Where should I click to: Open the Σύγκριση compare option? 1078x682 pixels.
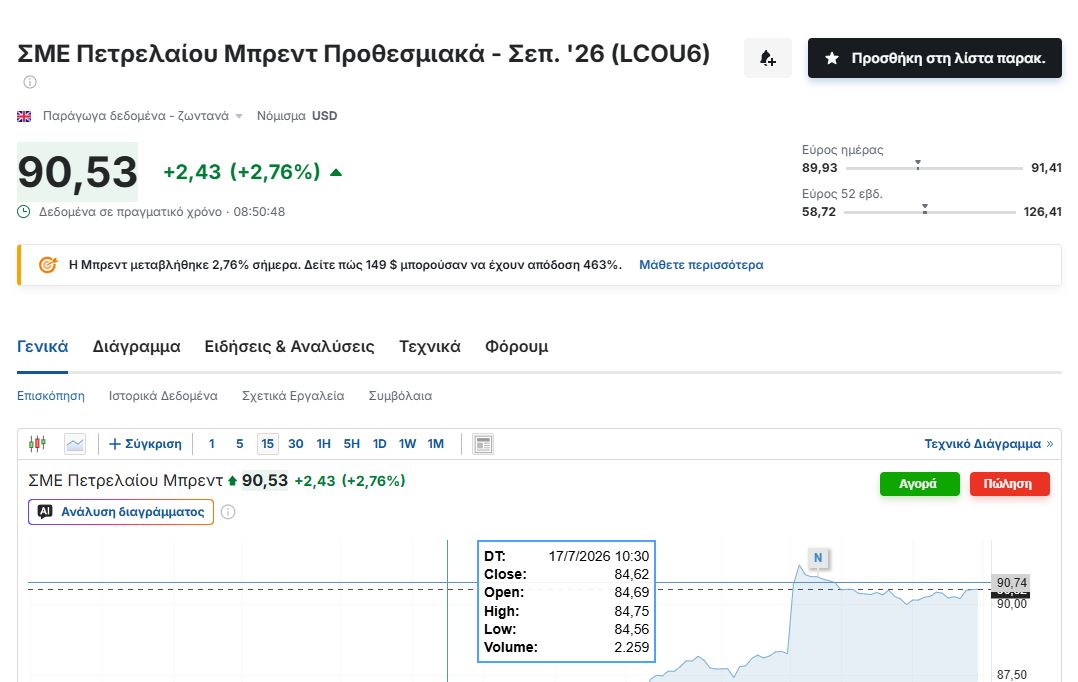pyautogui.click(x=145, y=444)
